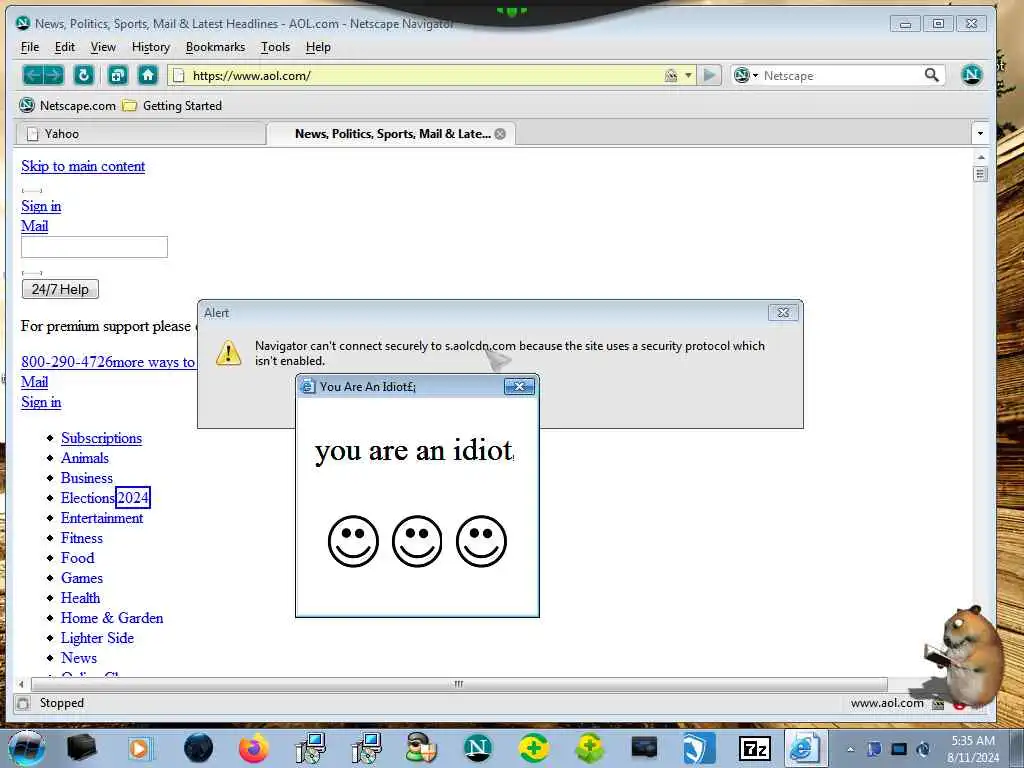Click the search magnifier icon
Image resolution: width=1024 pixels, height=768 pixels.
click(932, 76)
